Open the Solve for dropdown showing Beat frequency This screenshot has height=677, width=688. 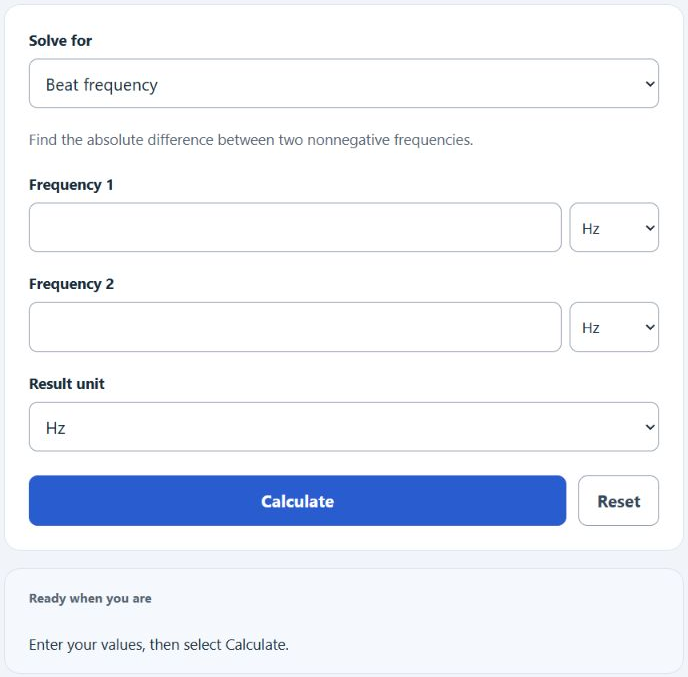tap(344, 83)
